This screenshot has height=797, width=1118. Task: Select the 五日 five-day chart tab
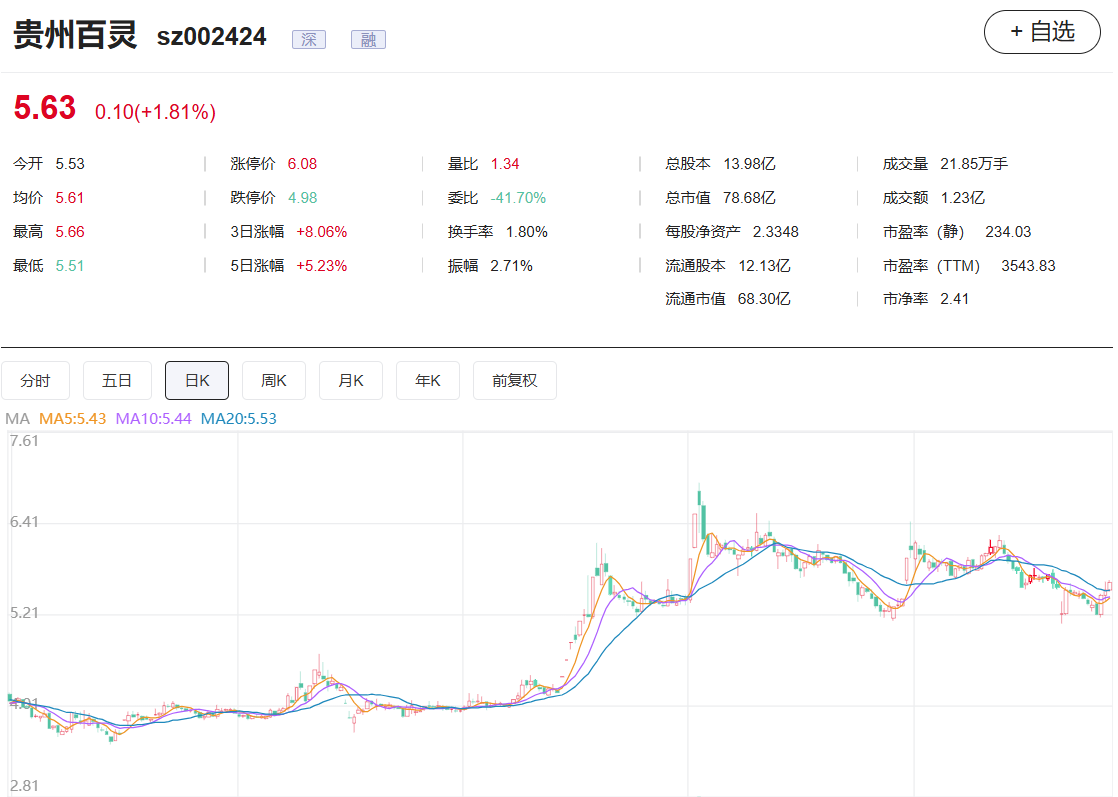point(117,381)
